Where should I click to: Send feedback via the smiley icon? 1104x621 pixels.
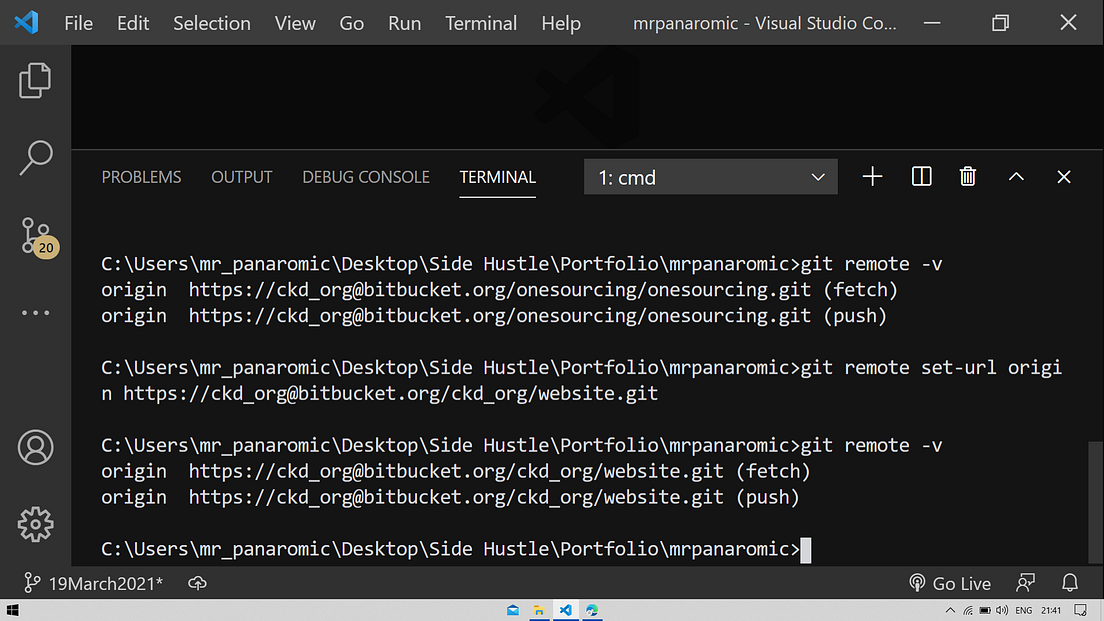tap(1024, 583)
